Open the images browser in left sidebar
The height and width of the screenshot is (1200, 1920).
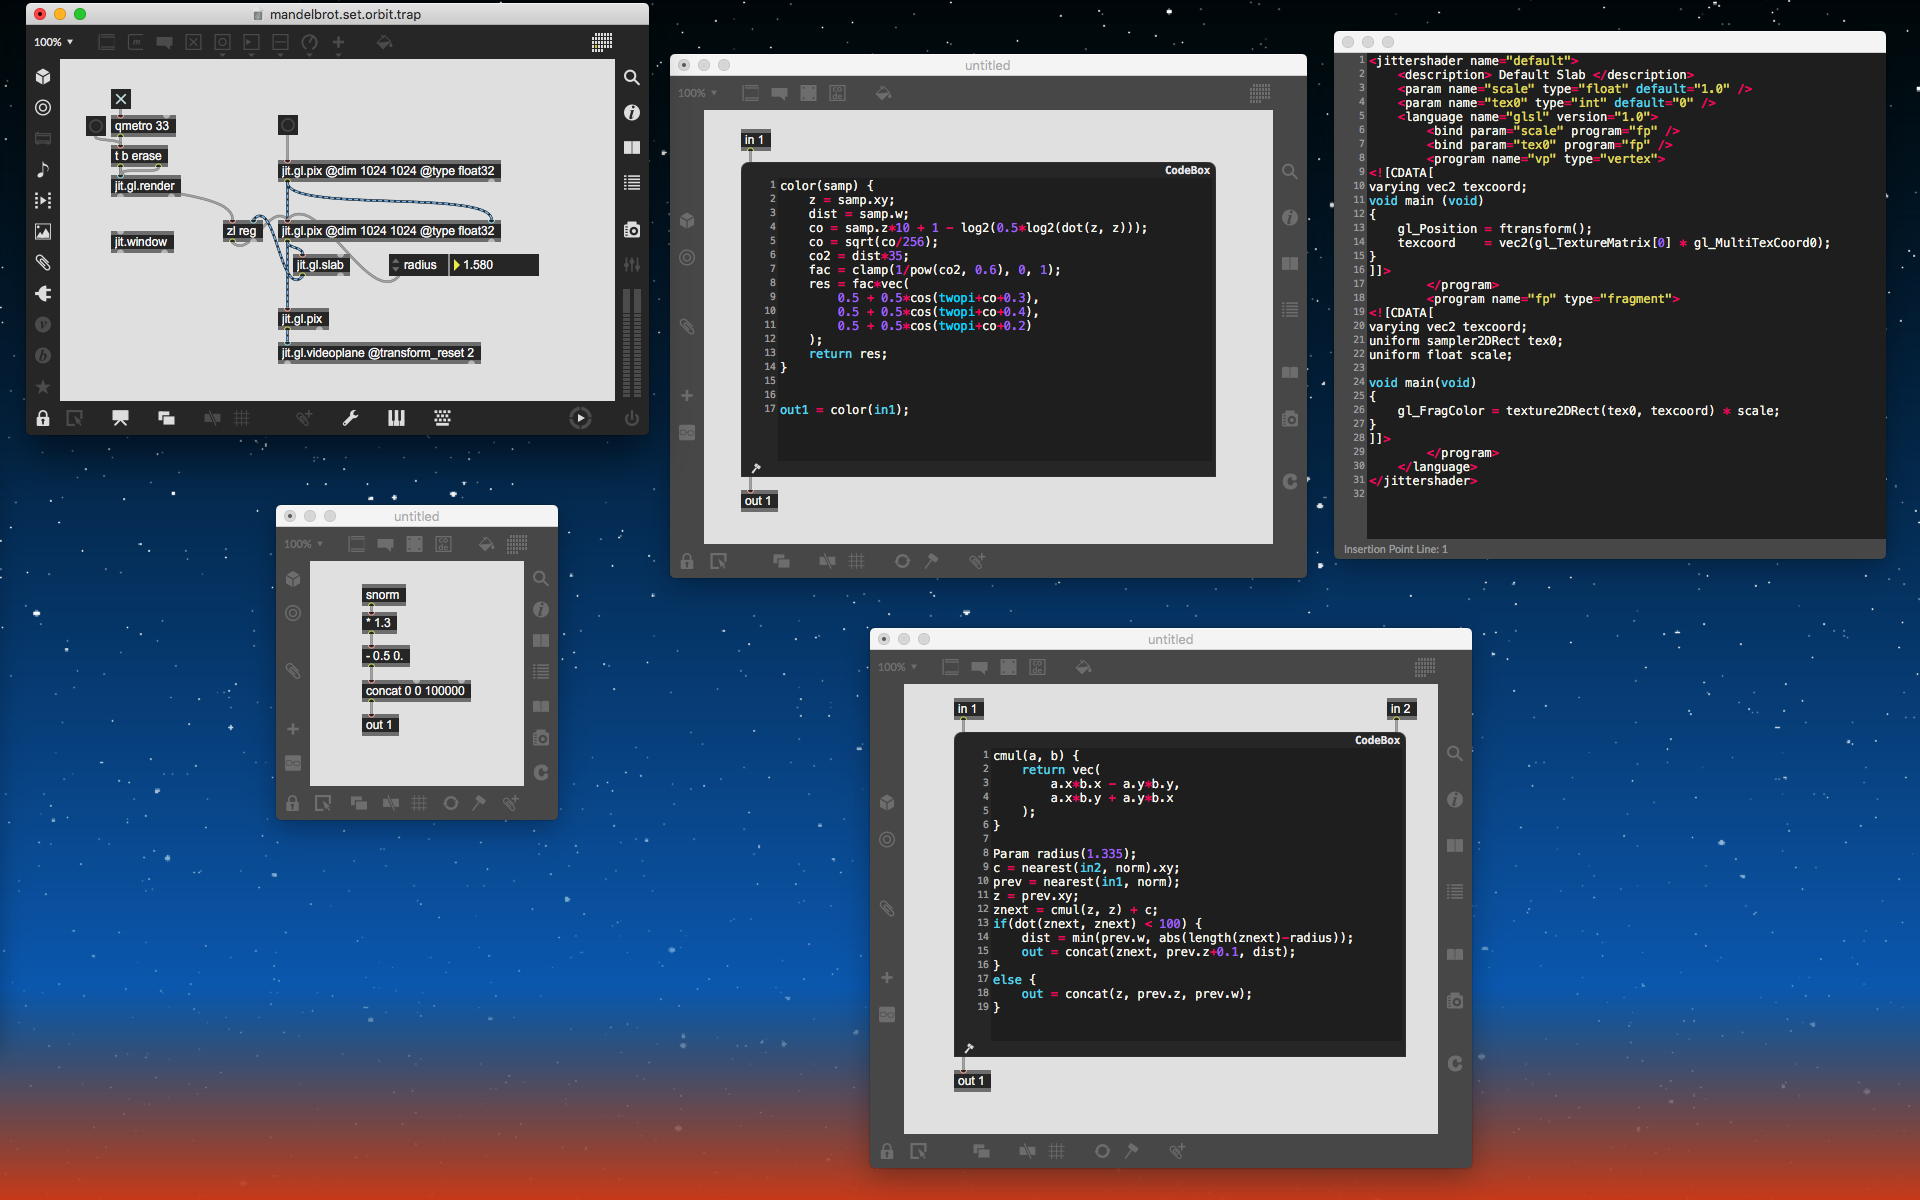point(43,232)
